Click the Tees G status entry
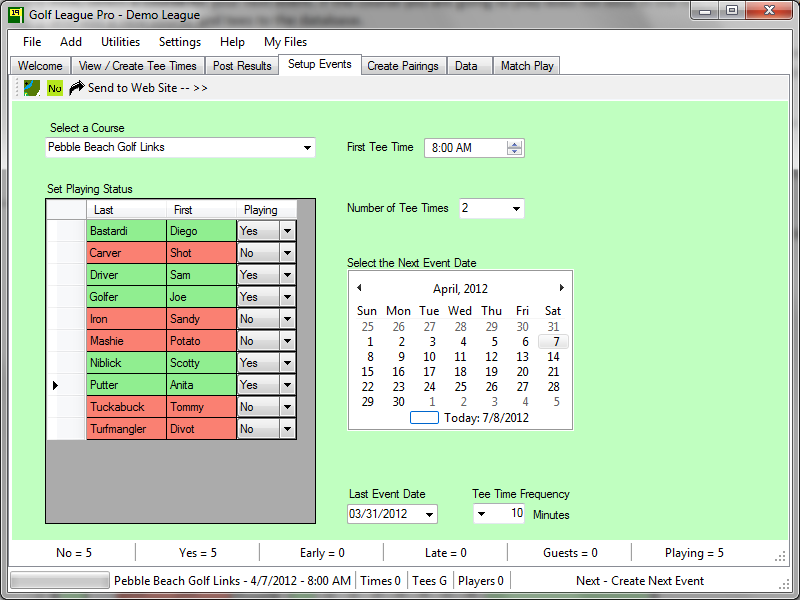The image size is (800, 600). (x=429, y=581)
